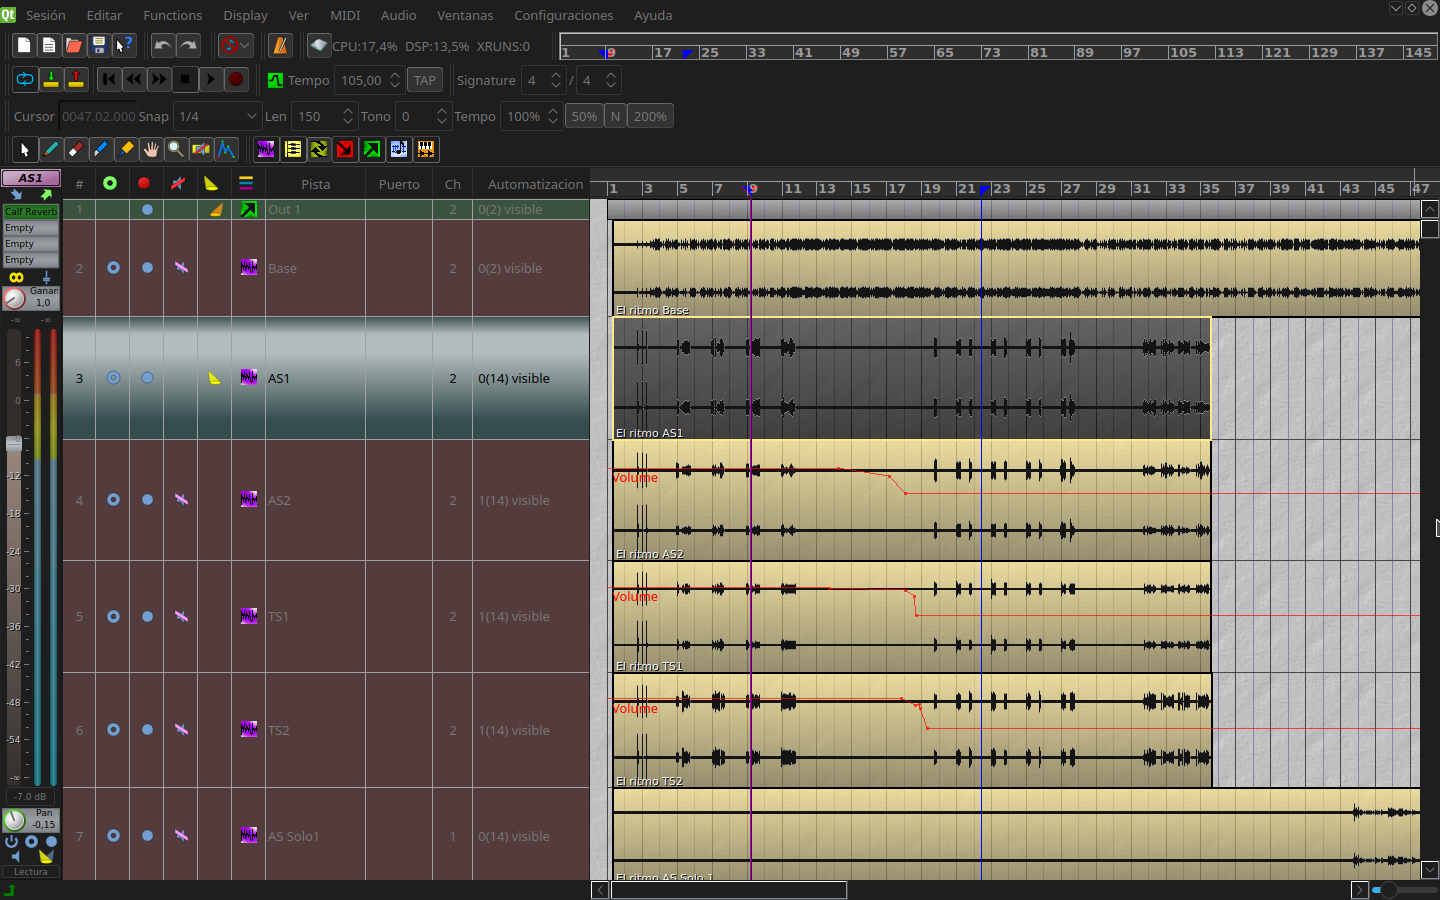Screen dimensions: 1440x900
Task: Adjust the Pan knob in the mixer strip
Action: coord(13,820)
